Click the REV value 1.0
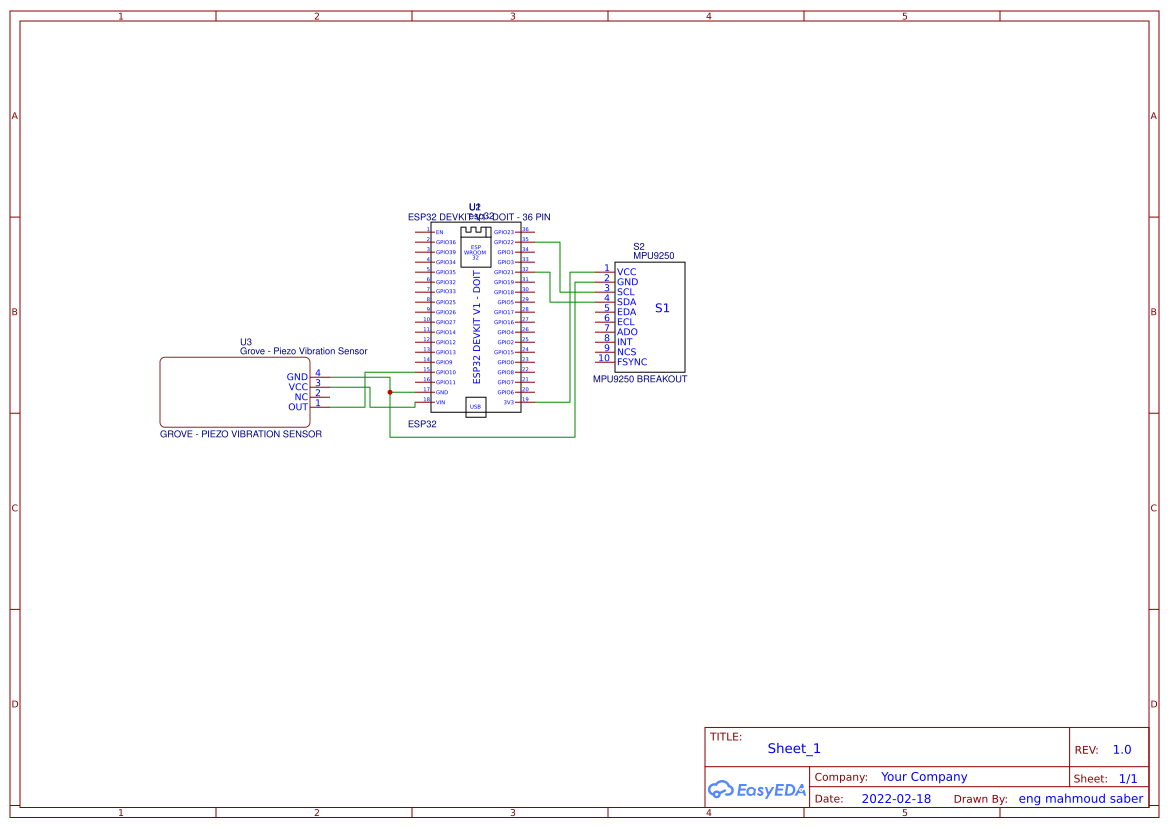Viewport: 1169px width, 828px height. click(x=1120, y=748)
